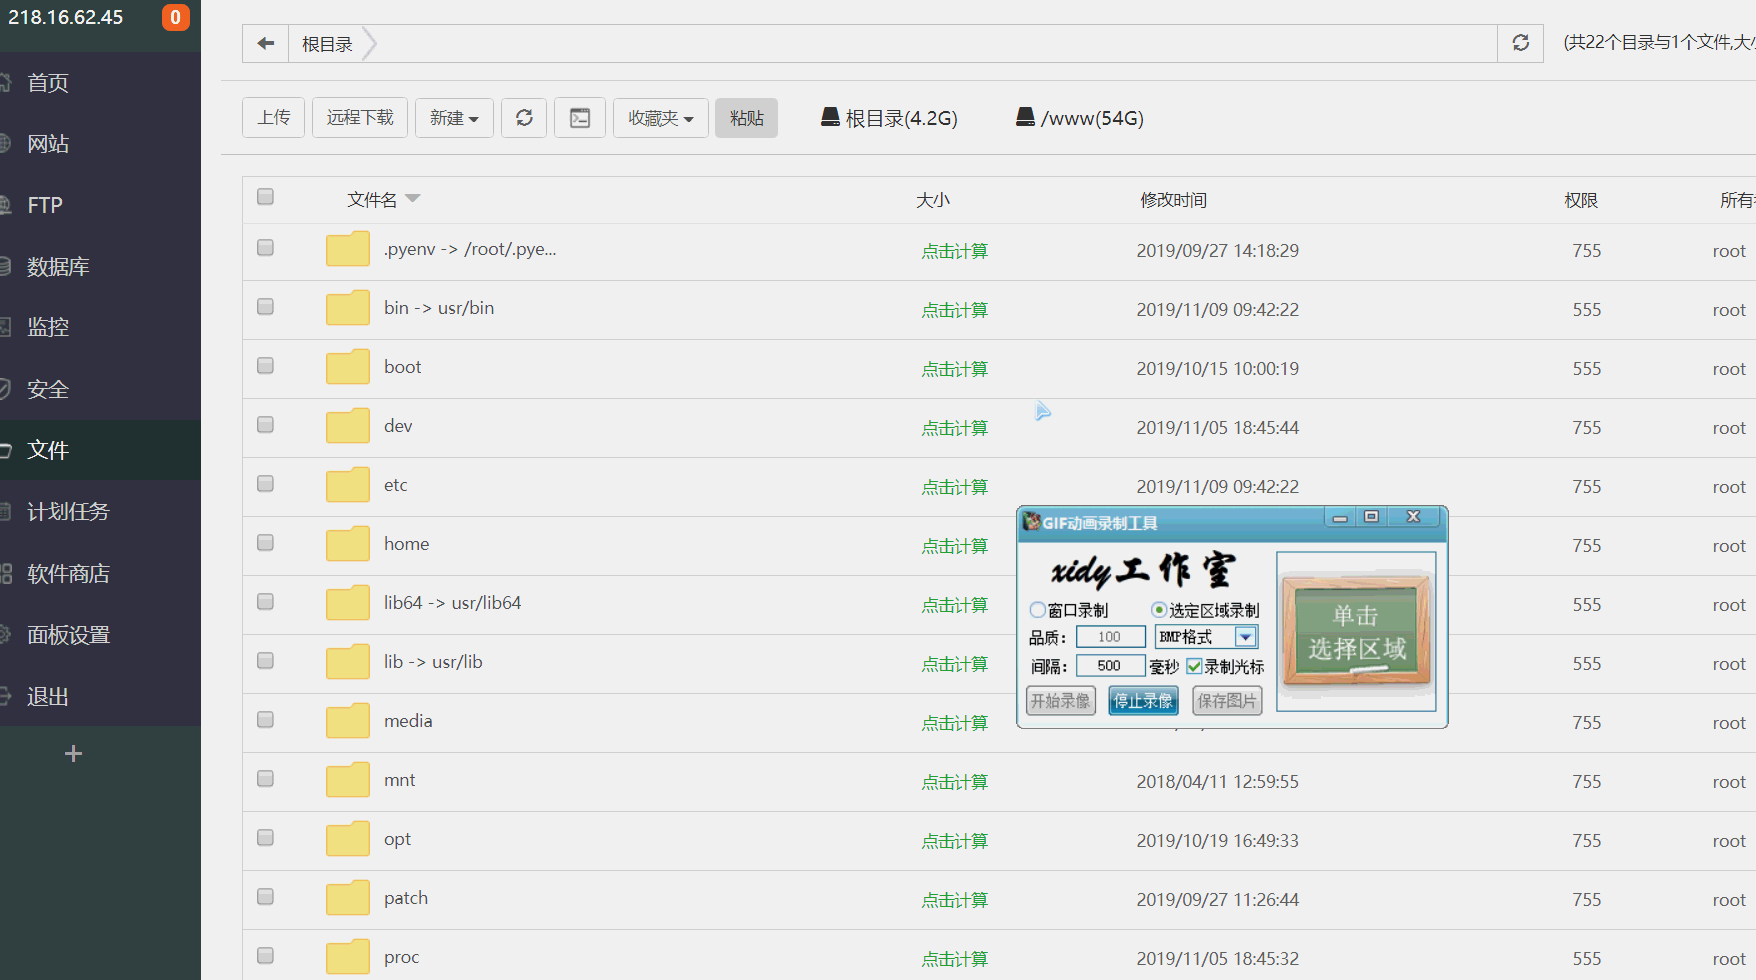
Task: Click the 上传 upload button
Action: tap(273, 118)
